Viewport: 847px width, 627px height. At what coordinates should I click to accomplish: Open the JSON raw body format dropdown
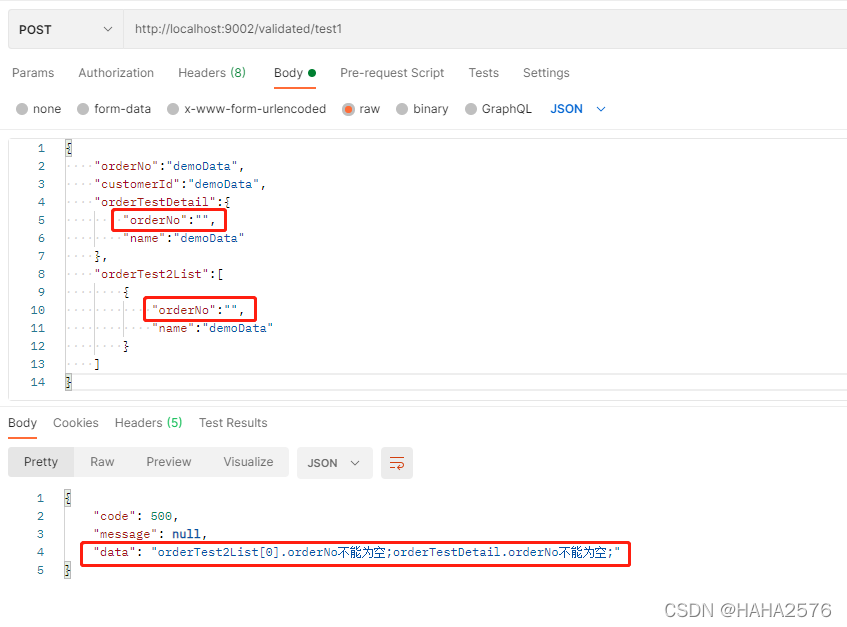click(x=577, y=109)
